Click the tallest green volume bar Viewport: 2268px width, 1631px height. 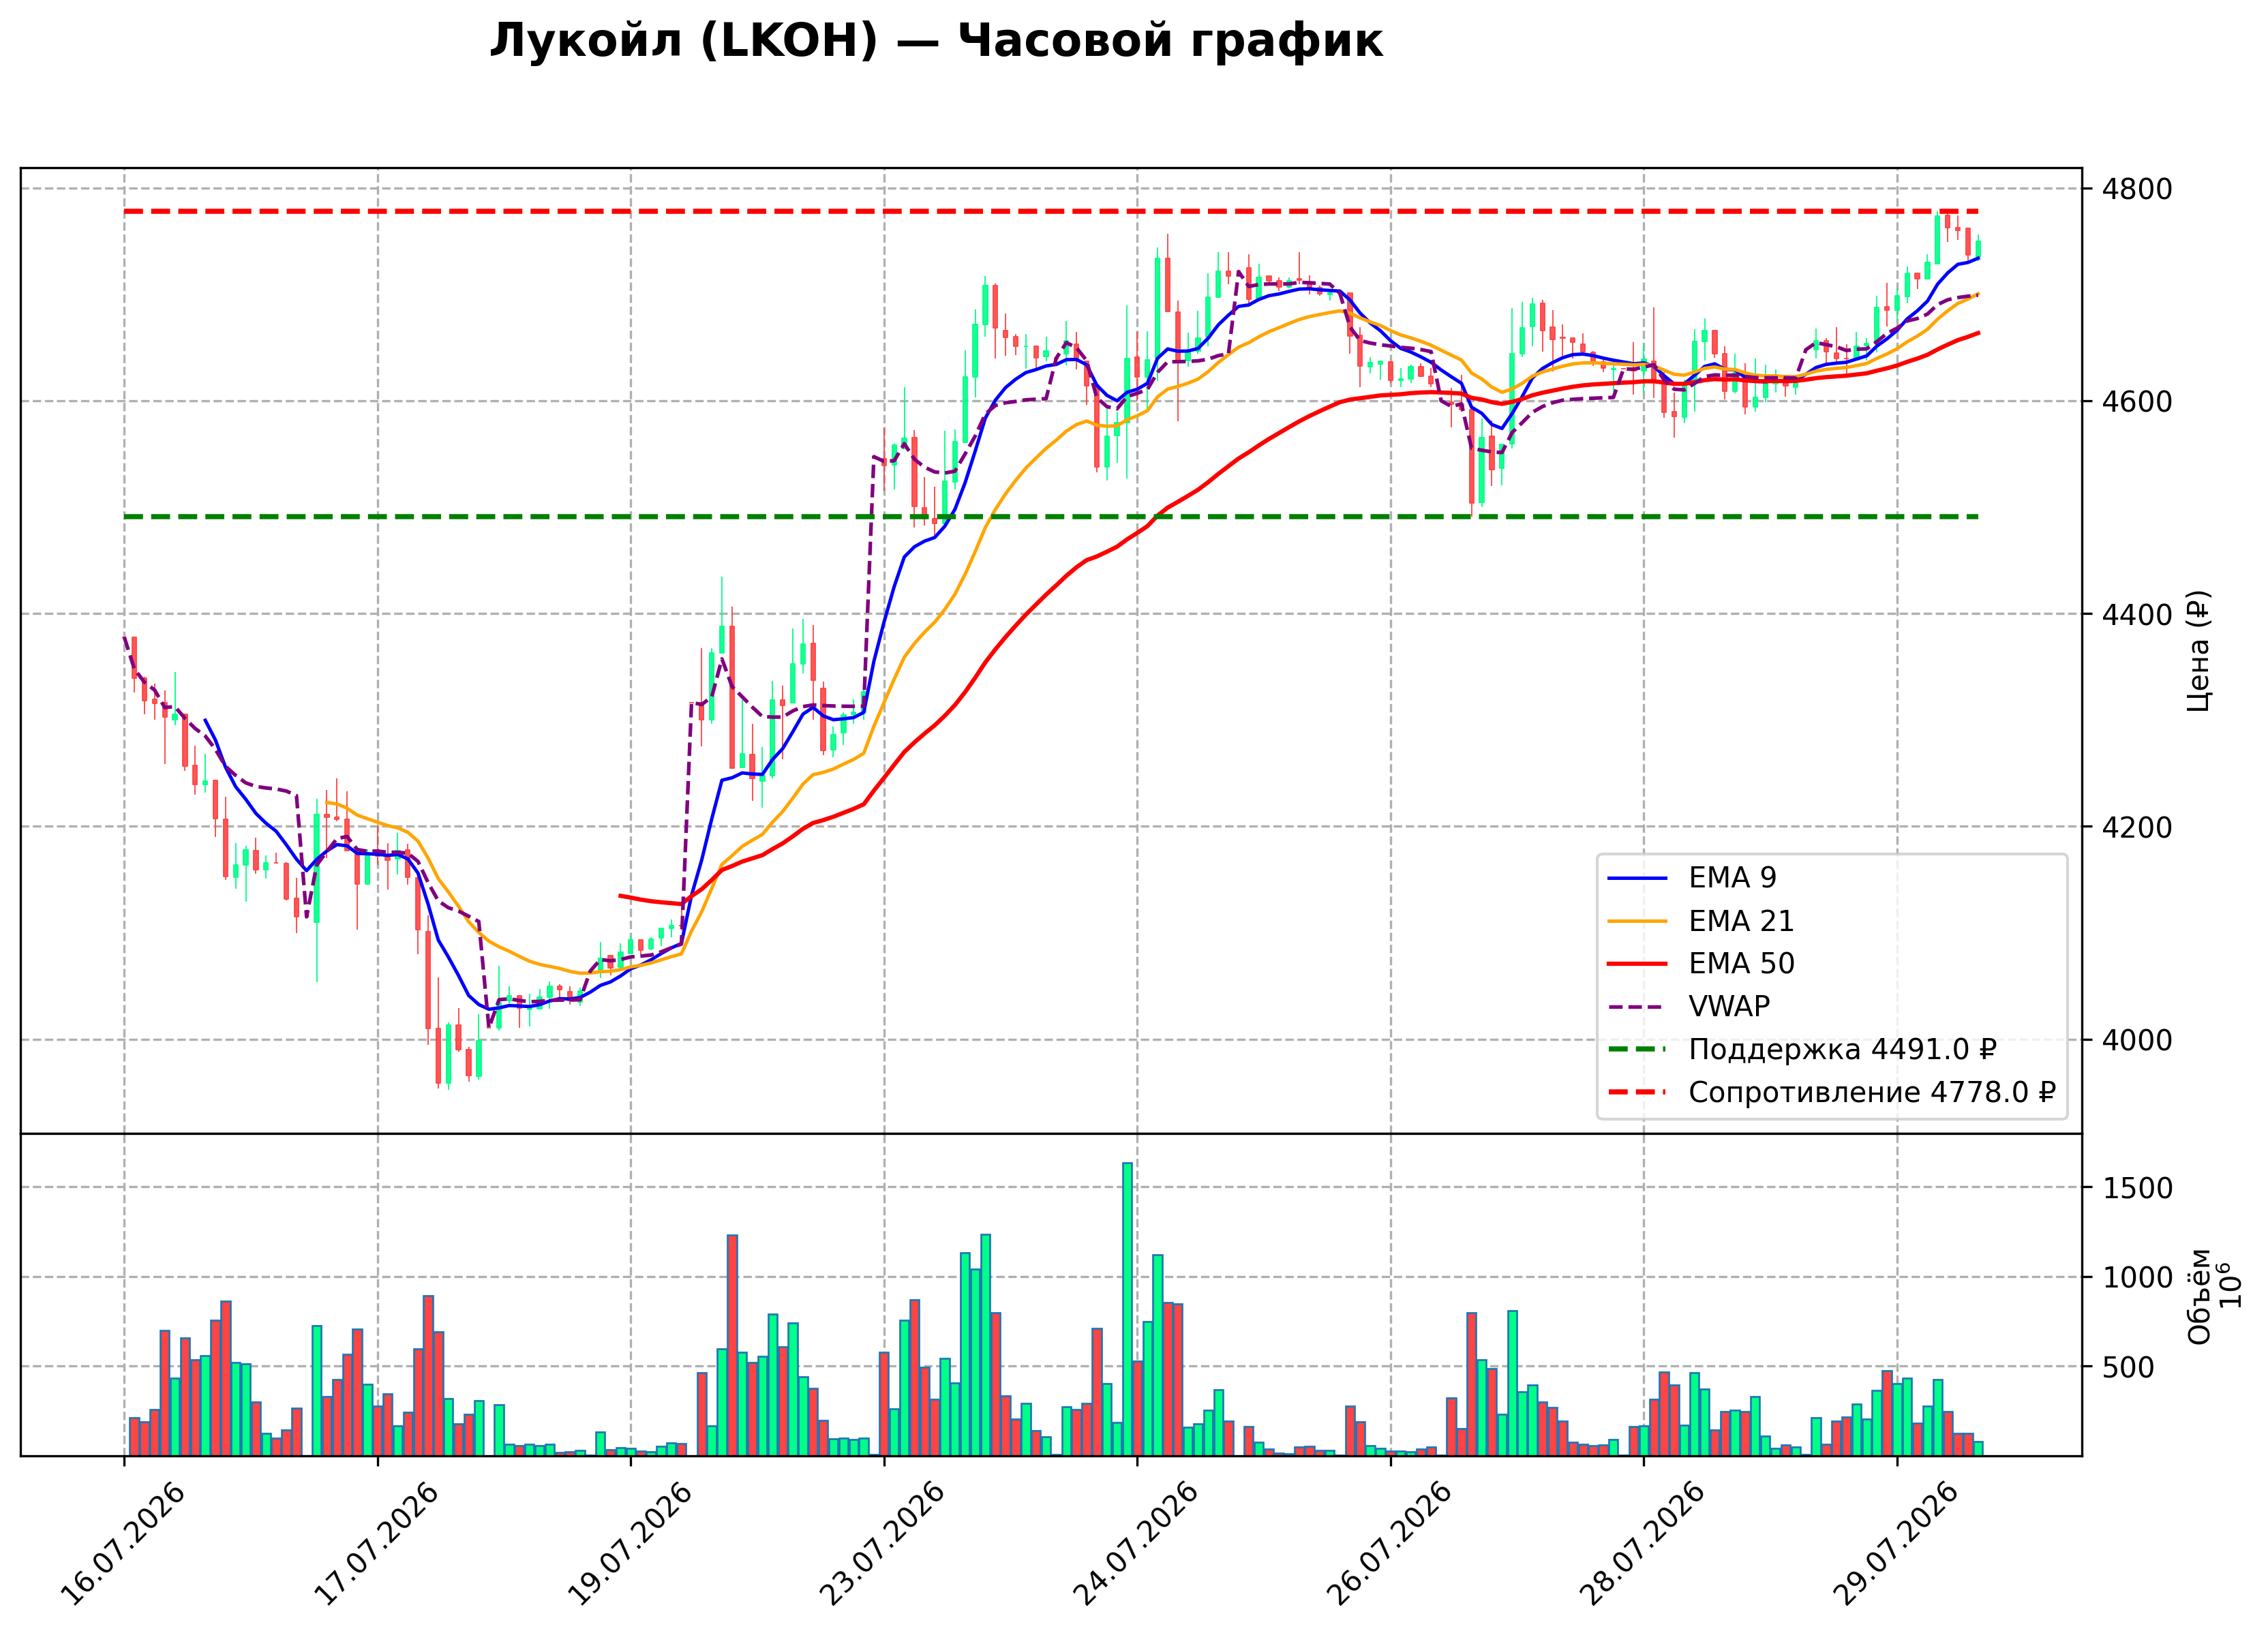pyautogui.click(x=1127, y=1309)
